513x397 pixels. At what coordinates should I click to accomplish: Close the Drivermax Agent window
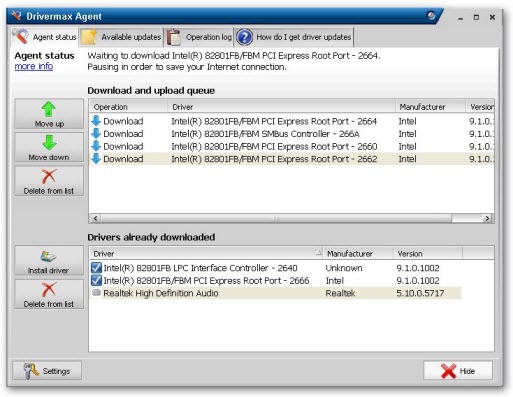point(492,17)
